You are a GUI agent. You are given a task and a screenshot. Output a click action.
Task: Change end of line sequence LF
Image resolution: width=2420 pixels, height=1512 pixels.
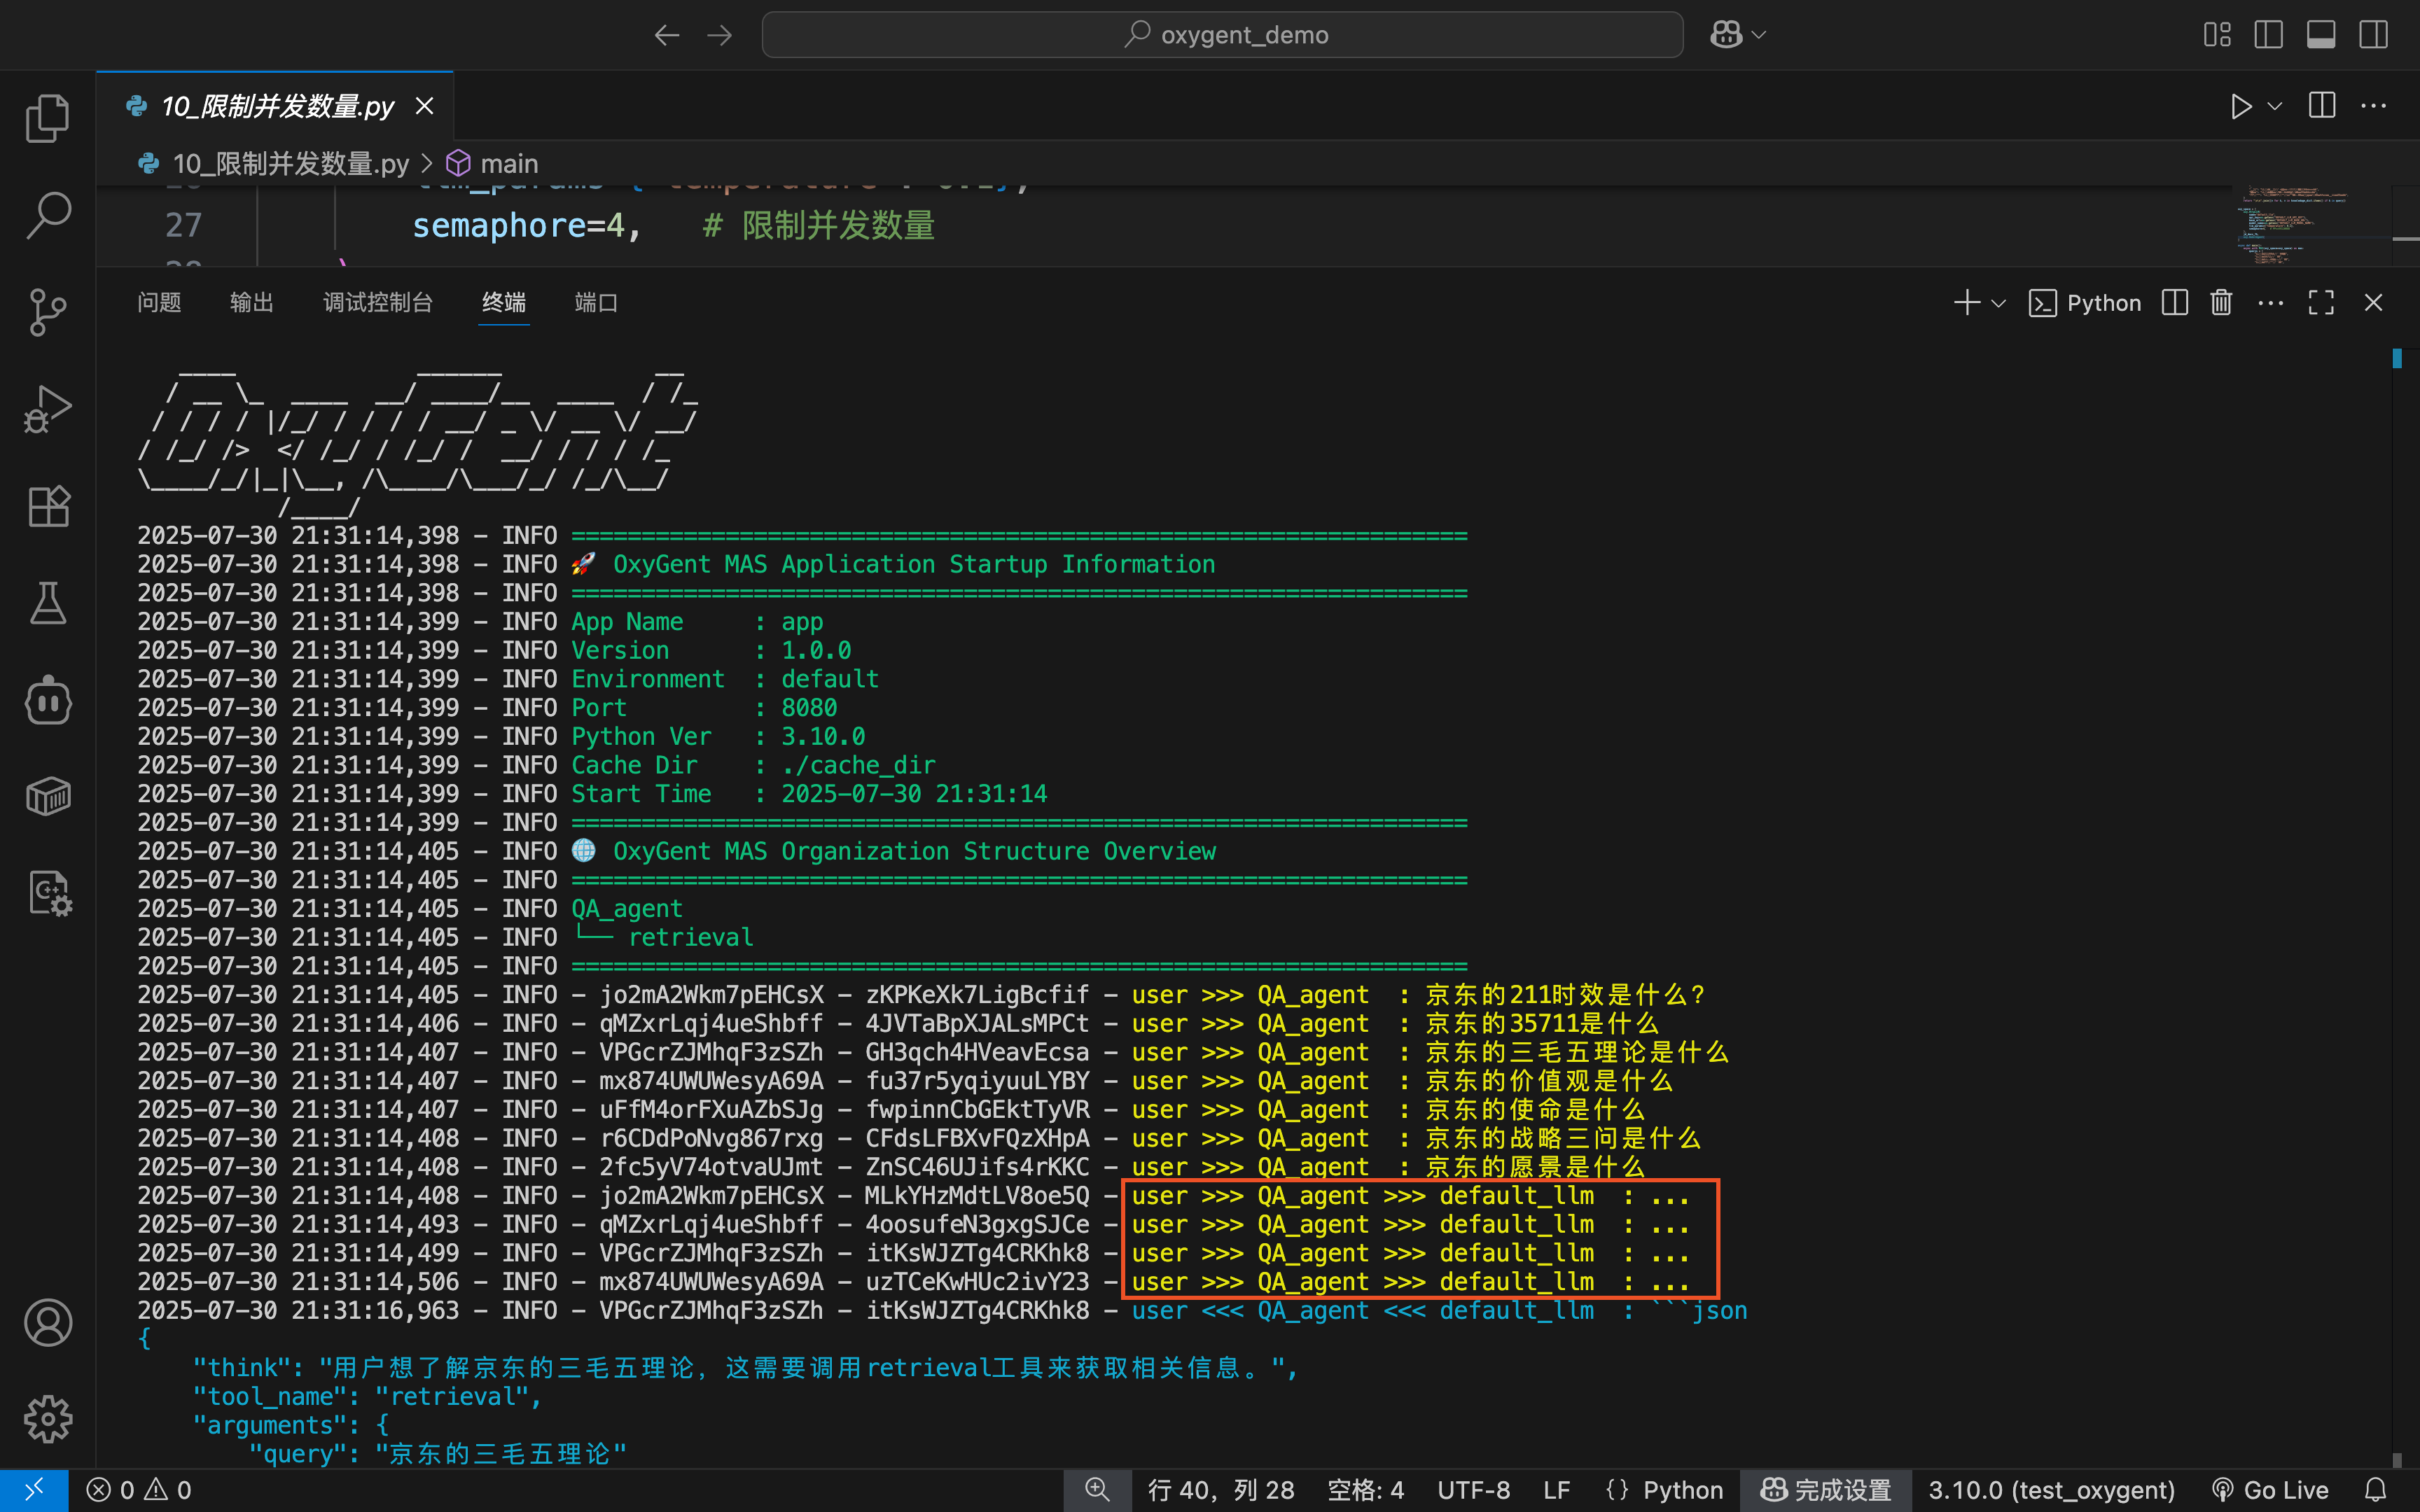tap(1556, 1490)
